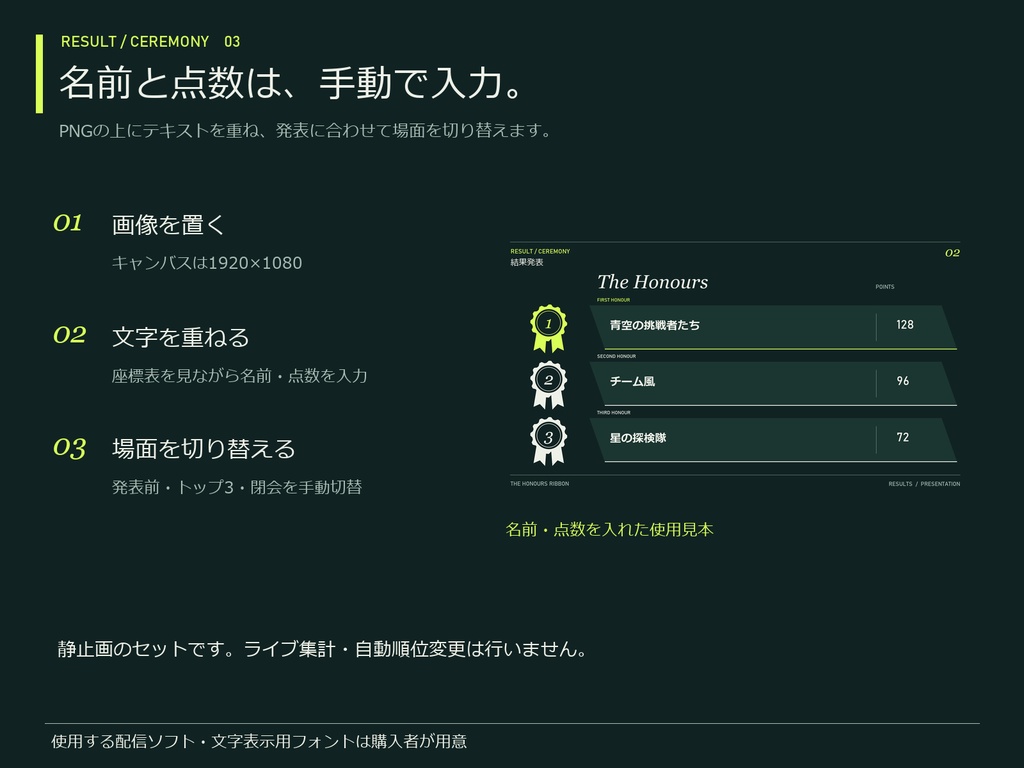Viewport: 1024px width, 768px height.
Task: Click THE HONOURS RIBBON footer text
Action: click(x=539, y=484)
